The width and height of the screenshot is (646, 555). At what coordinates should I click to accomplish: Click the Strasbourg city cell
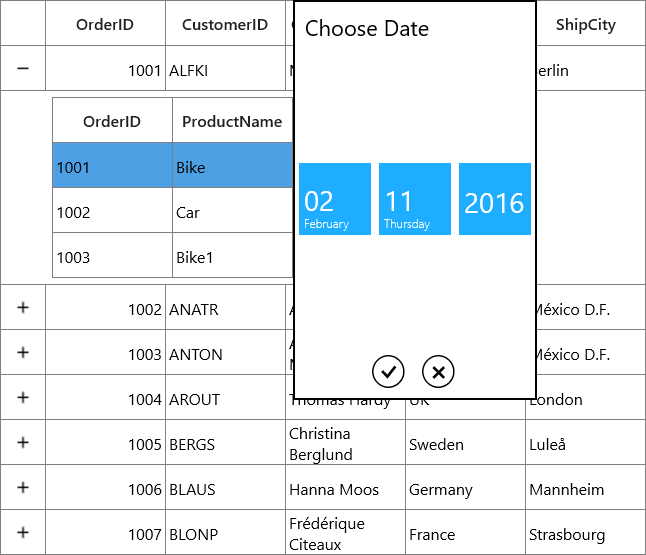tap(585, 532)
